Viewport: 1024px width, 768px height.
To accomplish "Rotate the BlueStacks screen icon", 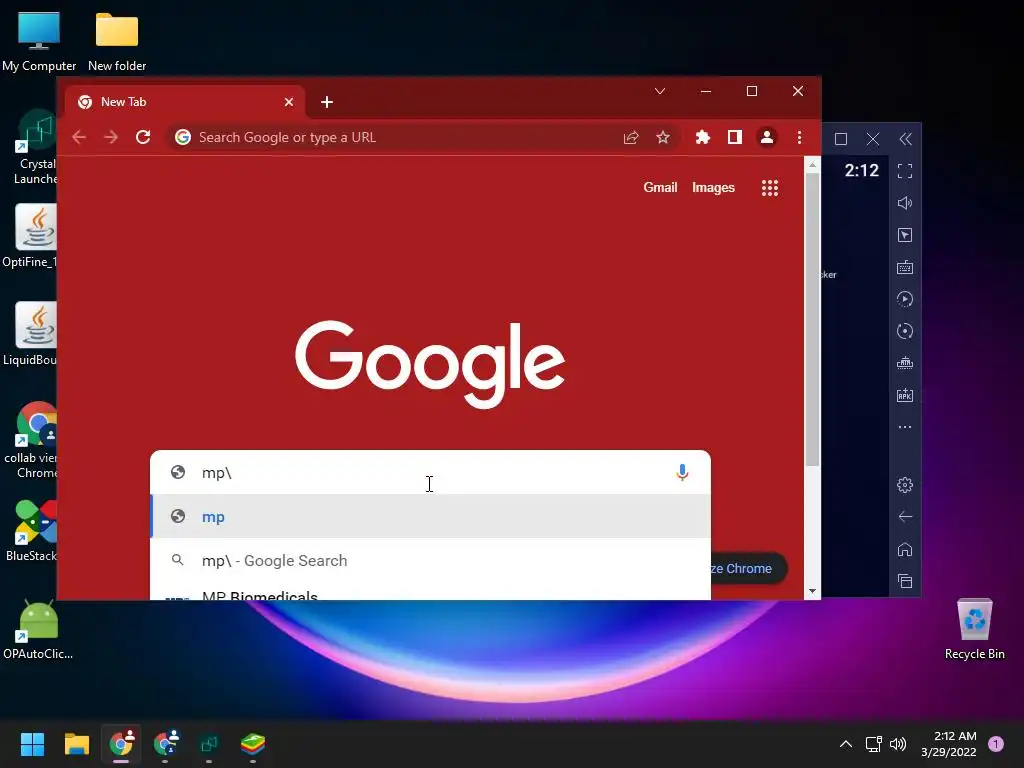I will tap(904, 331).
